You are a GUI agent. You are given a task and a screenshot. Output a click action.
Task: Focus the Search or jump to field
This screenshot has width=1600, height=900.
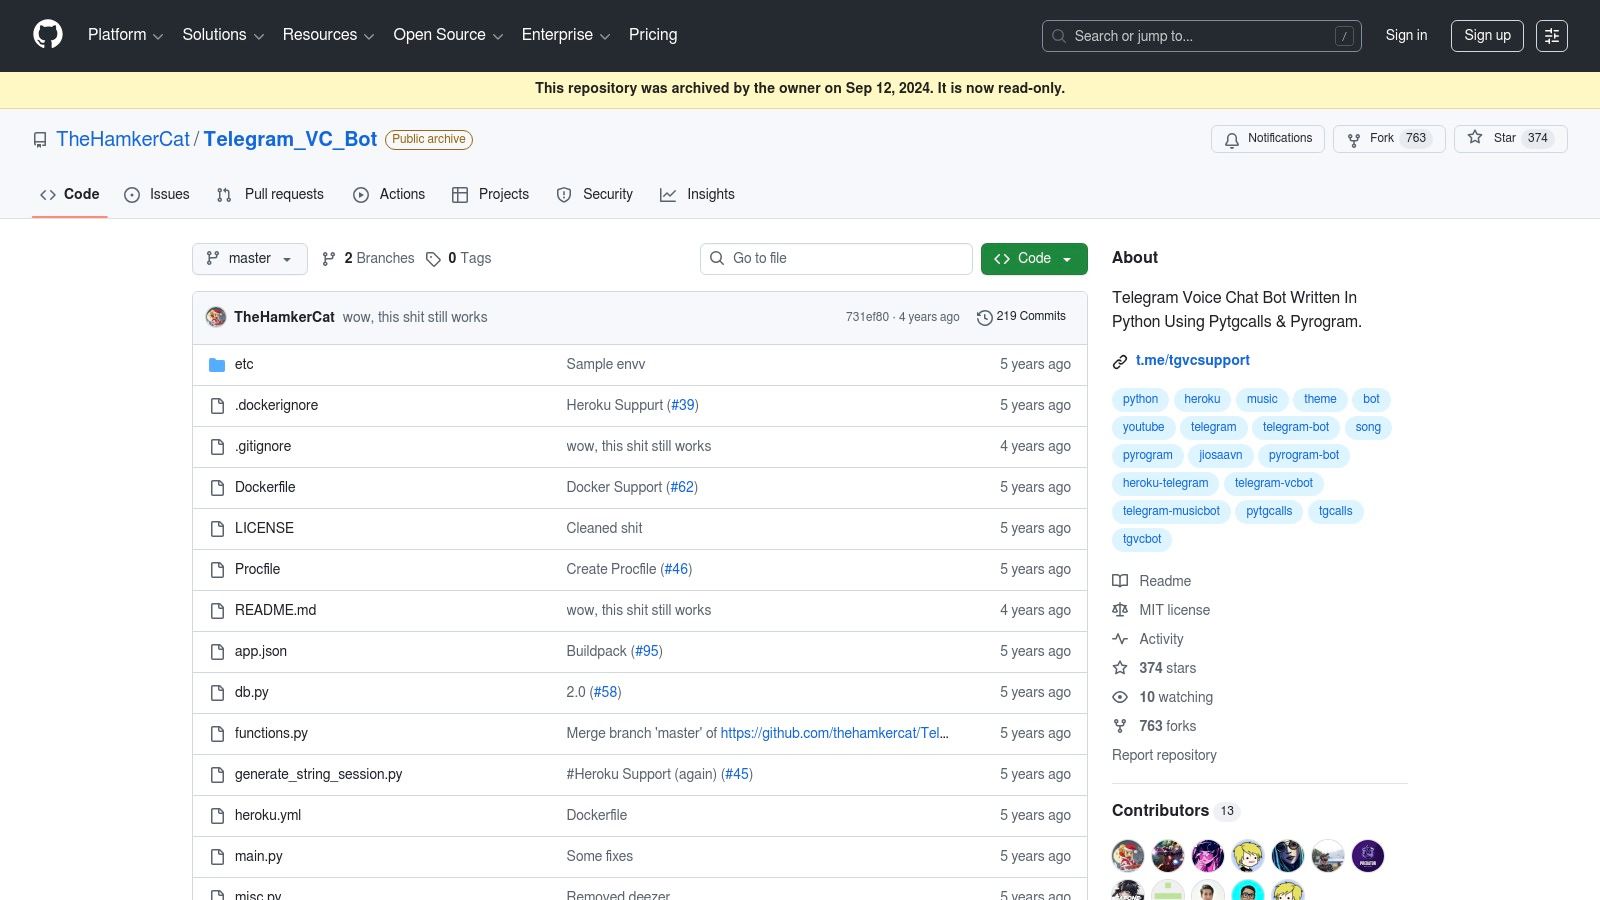click(x=1201, y=36)
